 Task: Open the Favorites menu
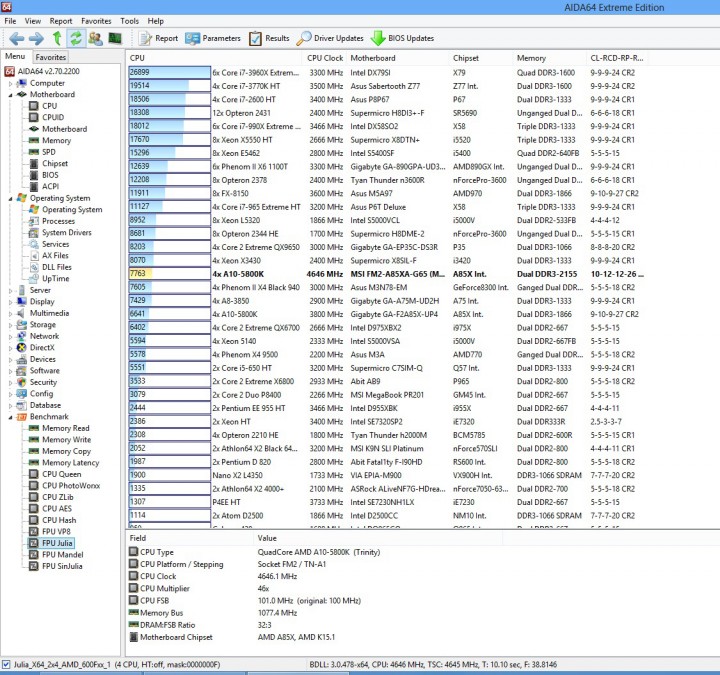pyautogui.click(x=96, y=21)
